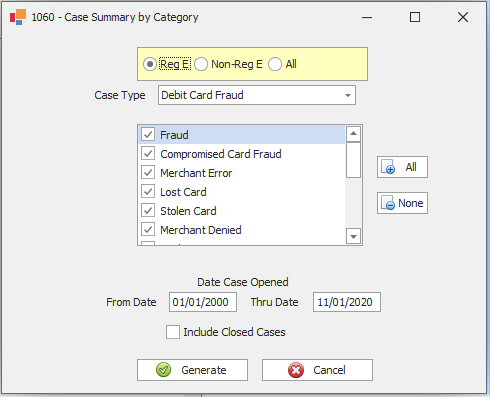Click the Stolen Card list text
Image resolution: width=490 pixels, height=397 pixels.
tap(188, 211)
